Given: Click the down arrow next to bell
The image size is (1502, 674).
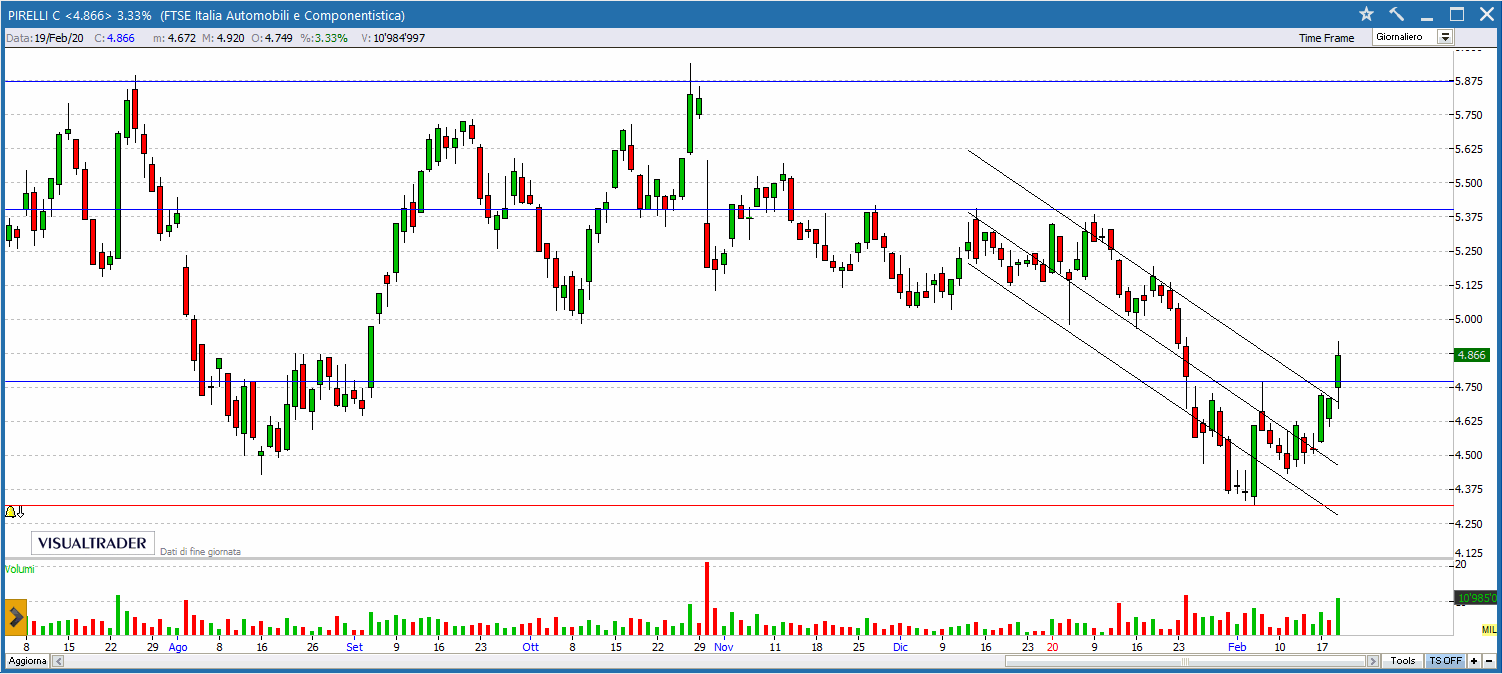Looking at the screenshot, I should coord(20,511).
